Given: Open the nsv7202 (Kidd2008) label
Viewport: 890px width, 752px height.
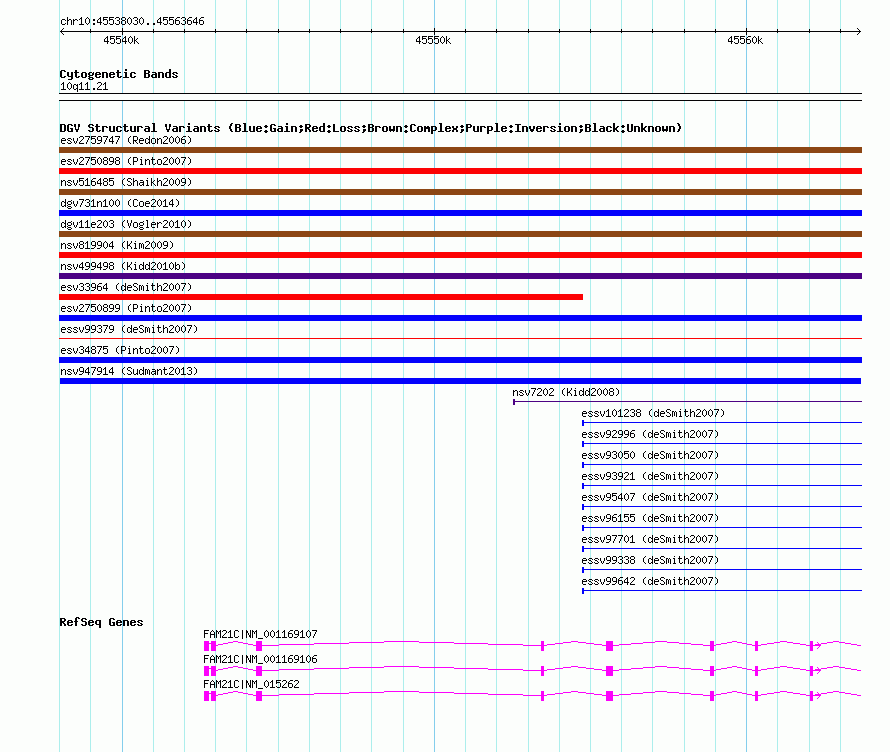Looking at the screenshot, I should pos(566,392).
